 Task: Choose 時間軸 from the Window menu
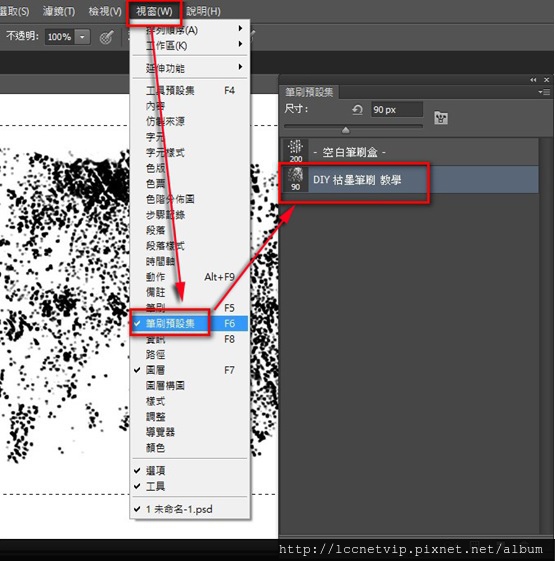click(x=190, y=262)
